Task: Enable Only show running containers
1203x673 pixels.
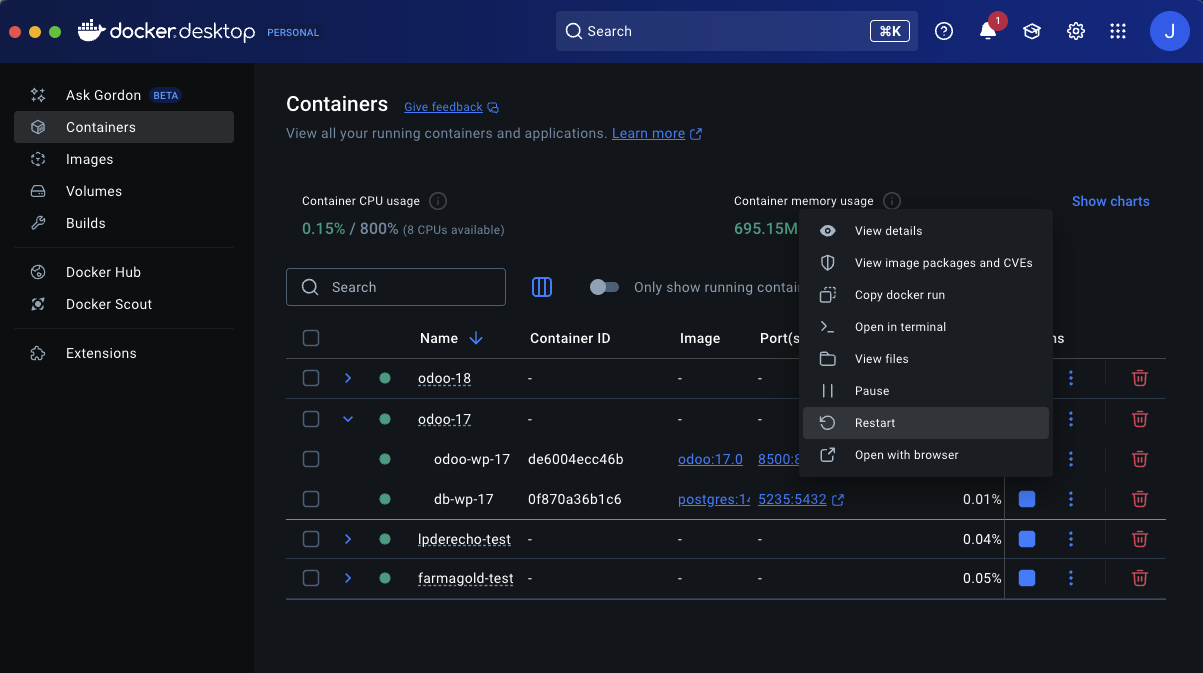Action: pos(605,287)
